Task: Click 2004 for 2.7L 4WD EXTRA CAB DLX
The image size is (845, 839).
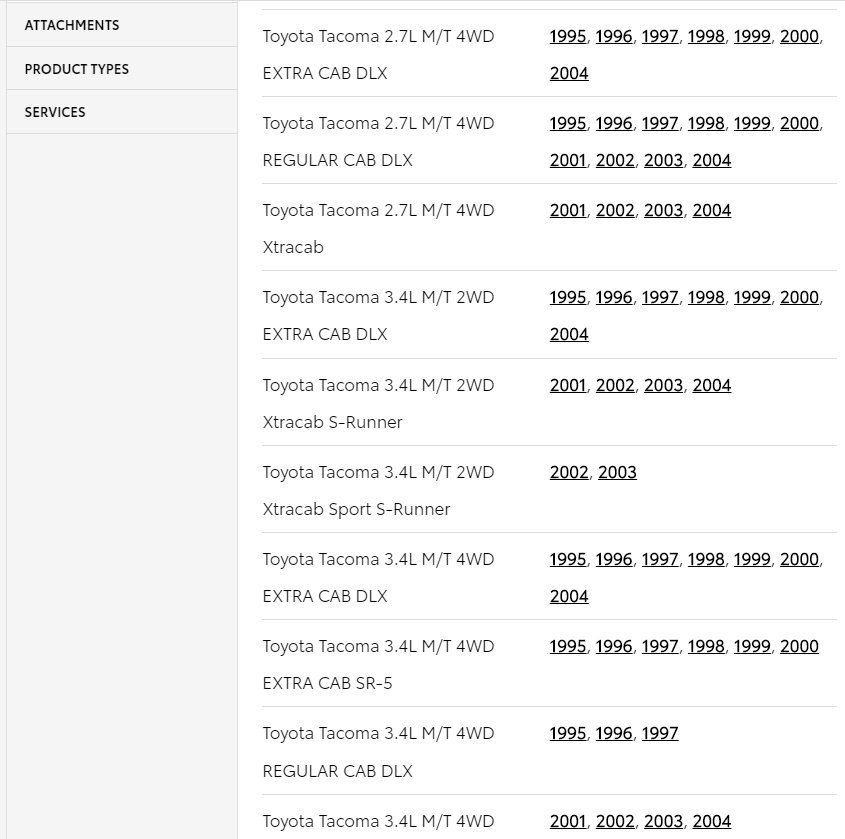Action: click(x=569, y=73)
